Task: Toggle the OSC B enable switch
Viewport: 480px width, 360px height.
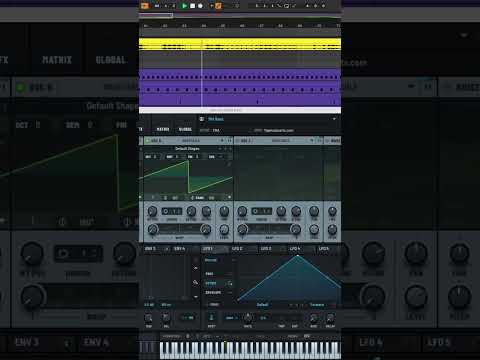Action: (238, 141)
